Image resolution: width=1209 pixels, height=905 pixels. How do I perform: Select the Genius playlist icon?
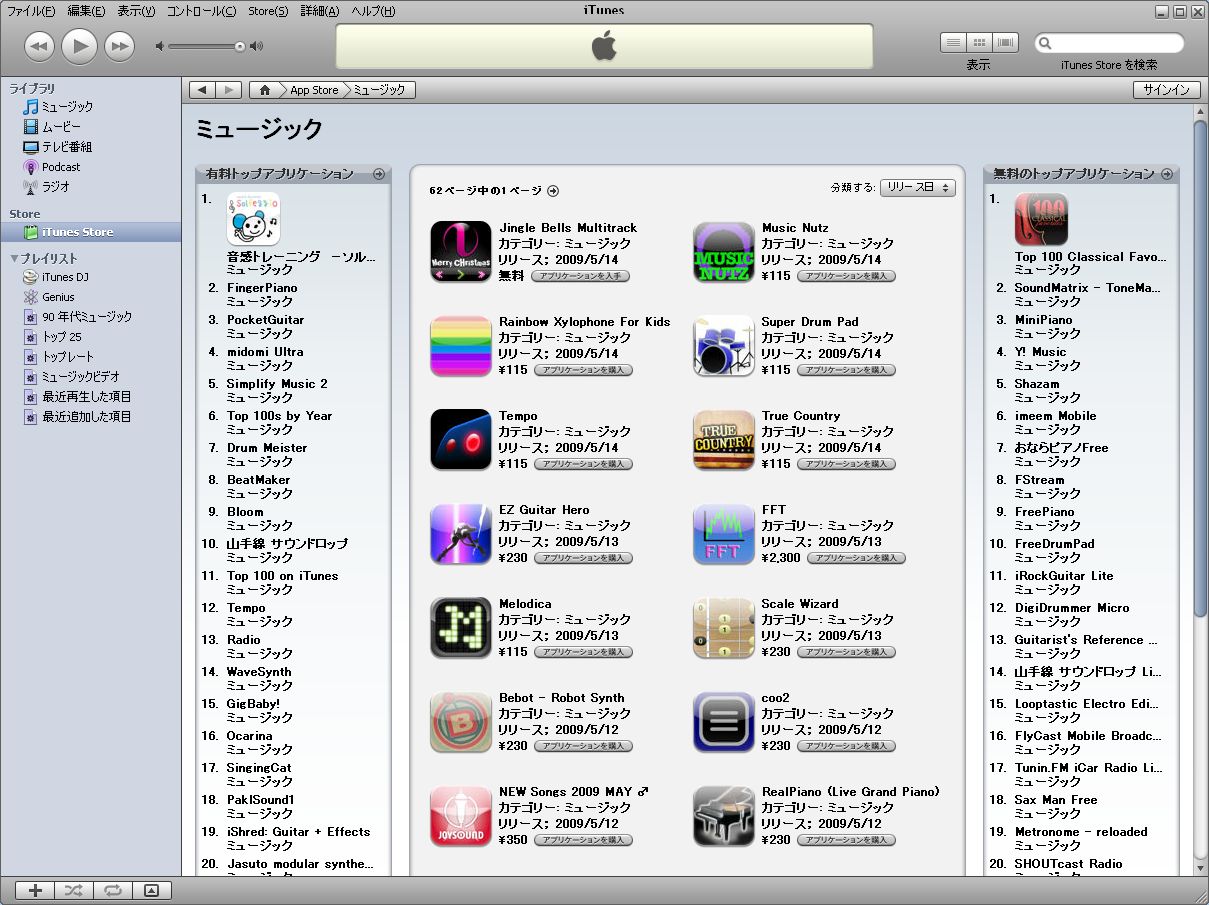[31, 297]
